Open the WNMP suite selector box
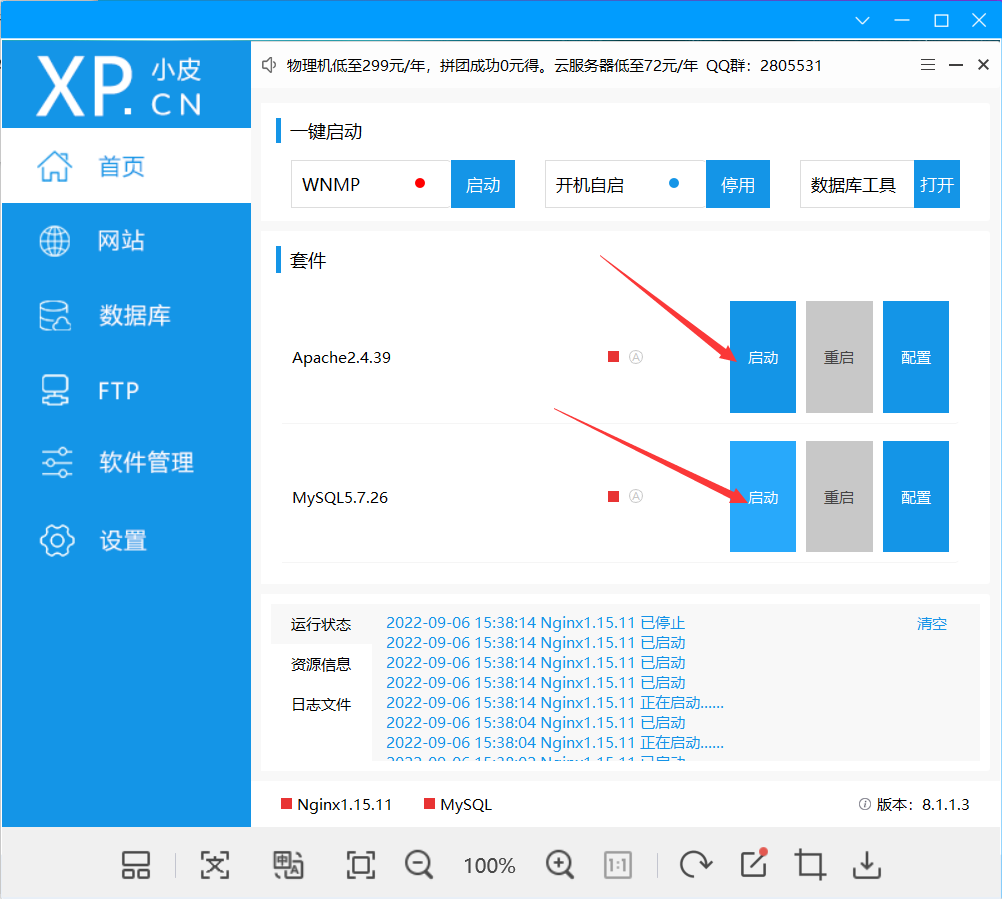The height and width of the screenshot is (899, 1002). tap(371, 184)
